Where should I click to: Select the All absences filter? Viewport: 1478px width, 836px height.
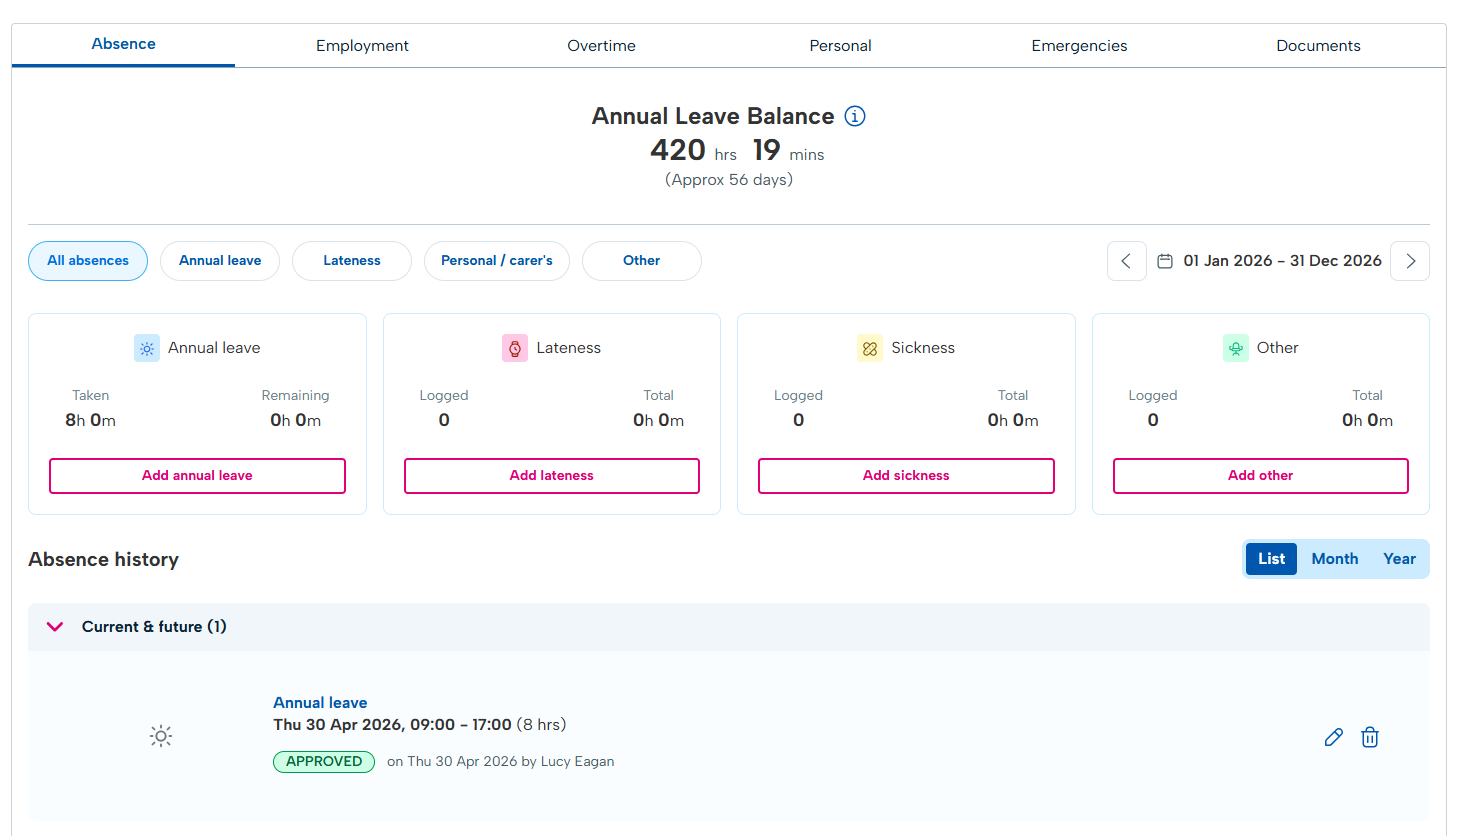(x=88, y=261)
